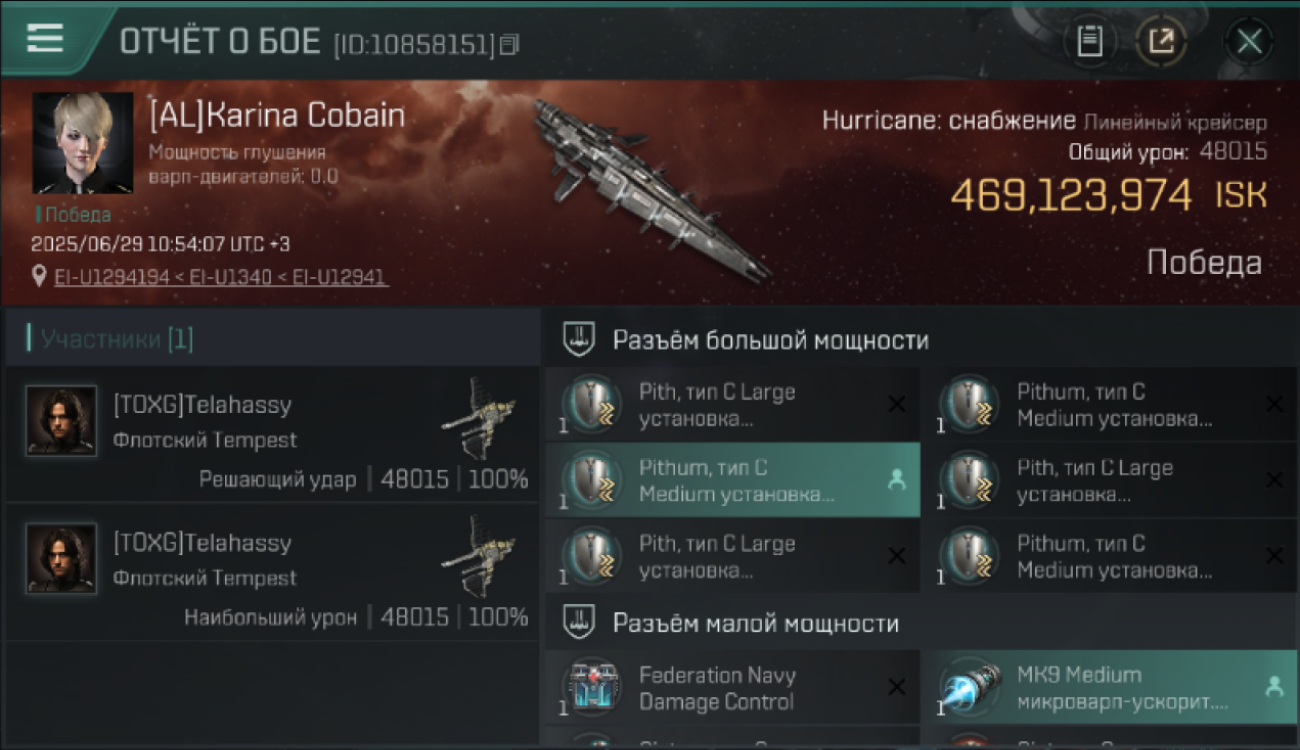This screenshot has width=1300, height=750.
Task: Select top-right Pithum тип C Medium module
Action: (1110, 404)
